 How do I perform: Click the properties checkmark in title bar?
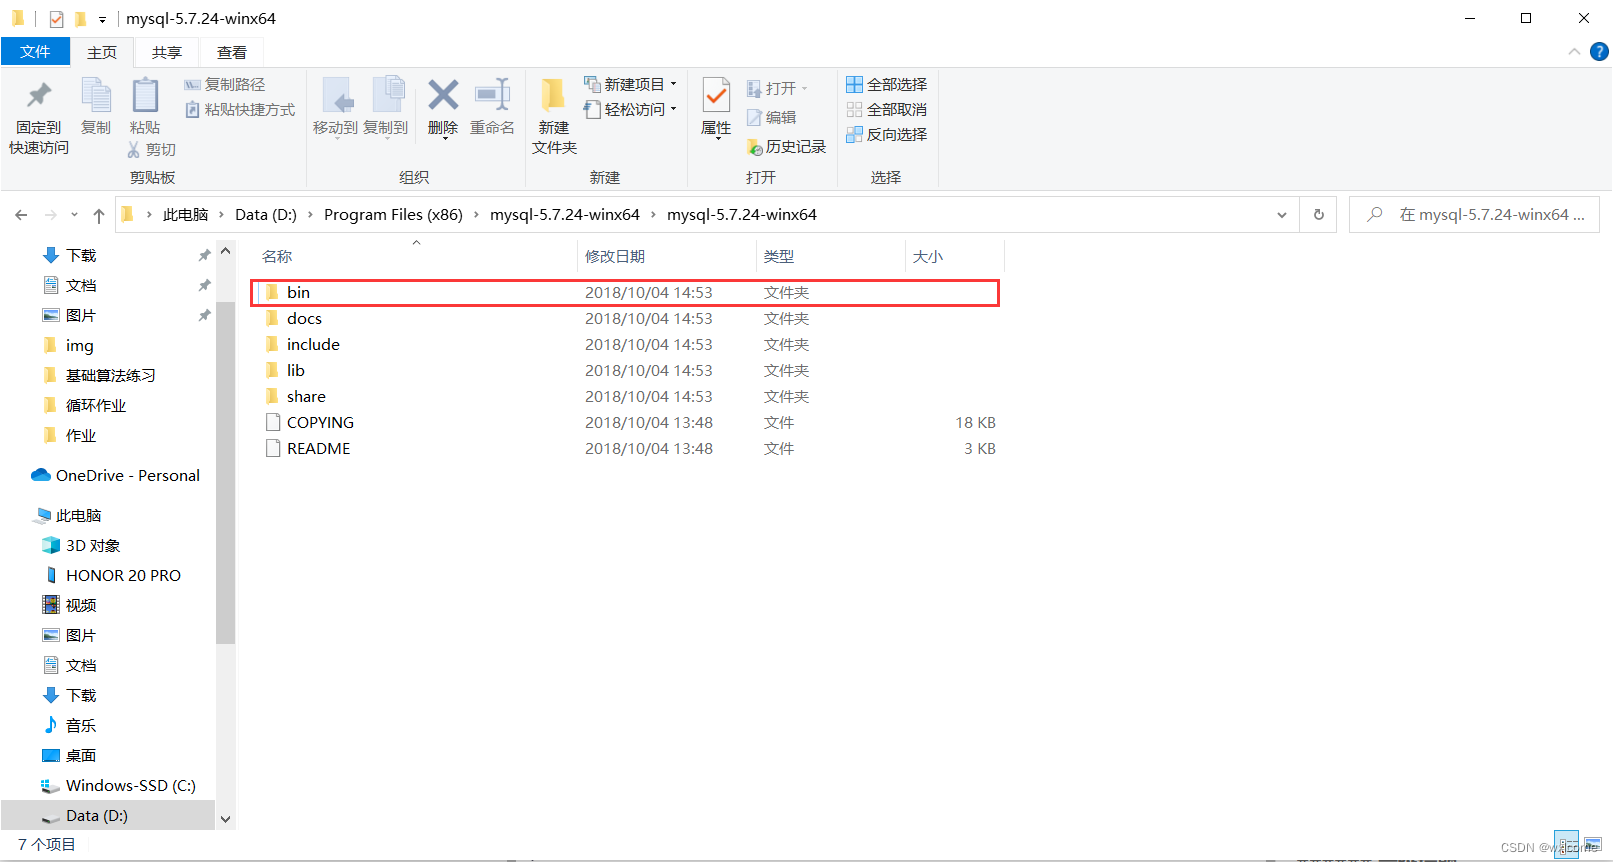(x=56, y=19)
